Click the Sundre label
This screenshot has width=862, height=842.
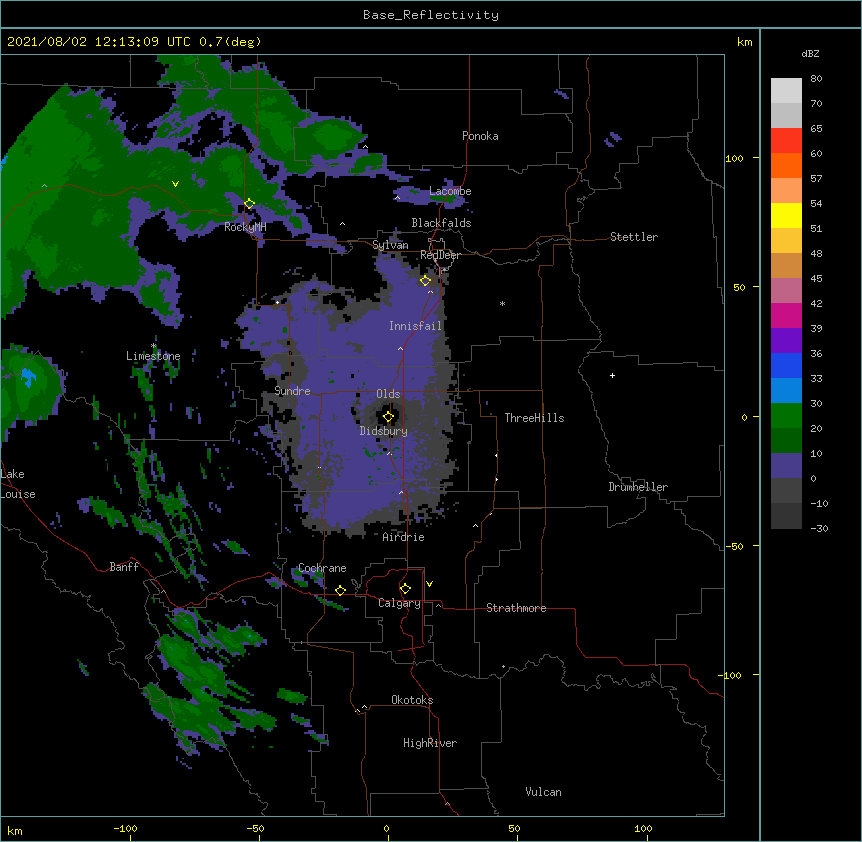292,391
